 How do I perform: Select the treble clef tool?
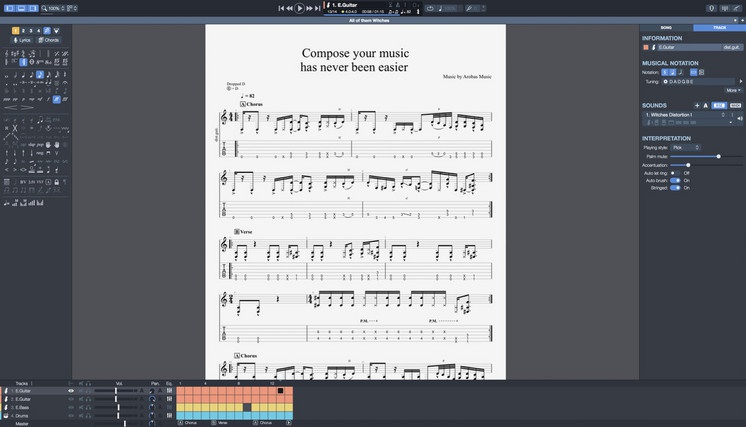[7, 54]
